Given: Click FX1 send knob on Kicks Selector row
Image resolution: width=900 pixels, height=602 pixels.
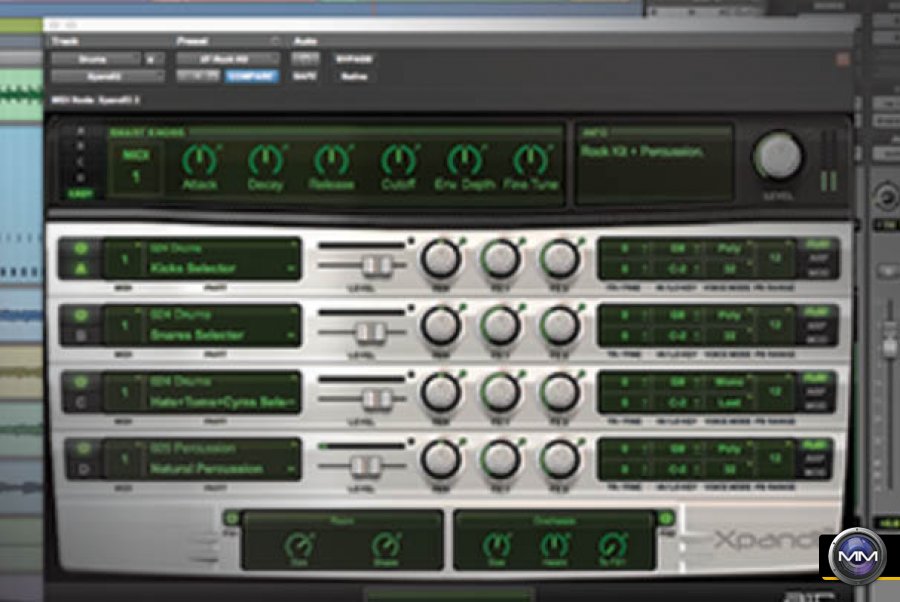Looking at the screenshot, I should pos(500,259).
